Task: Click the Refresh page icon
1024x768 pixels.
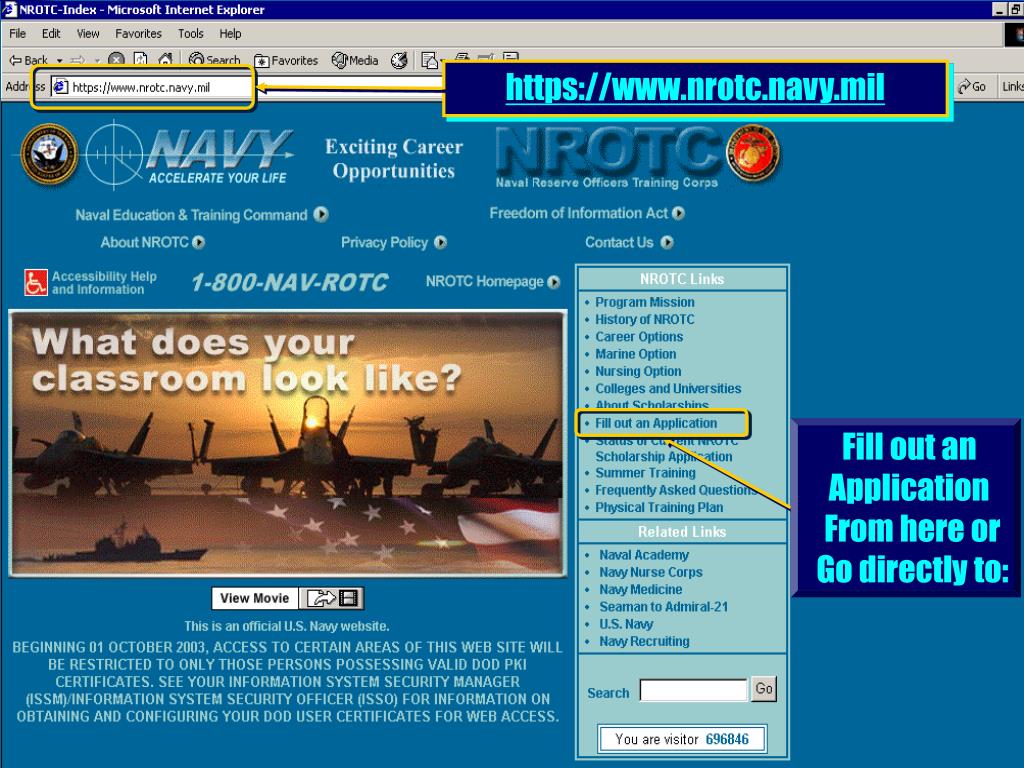Action: 140,60
